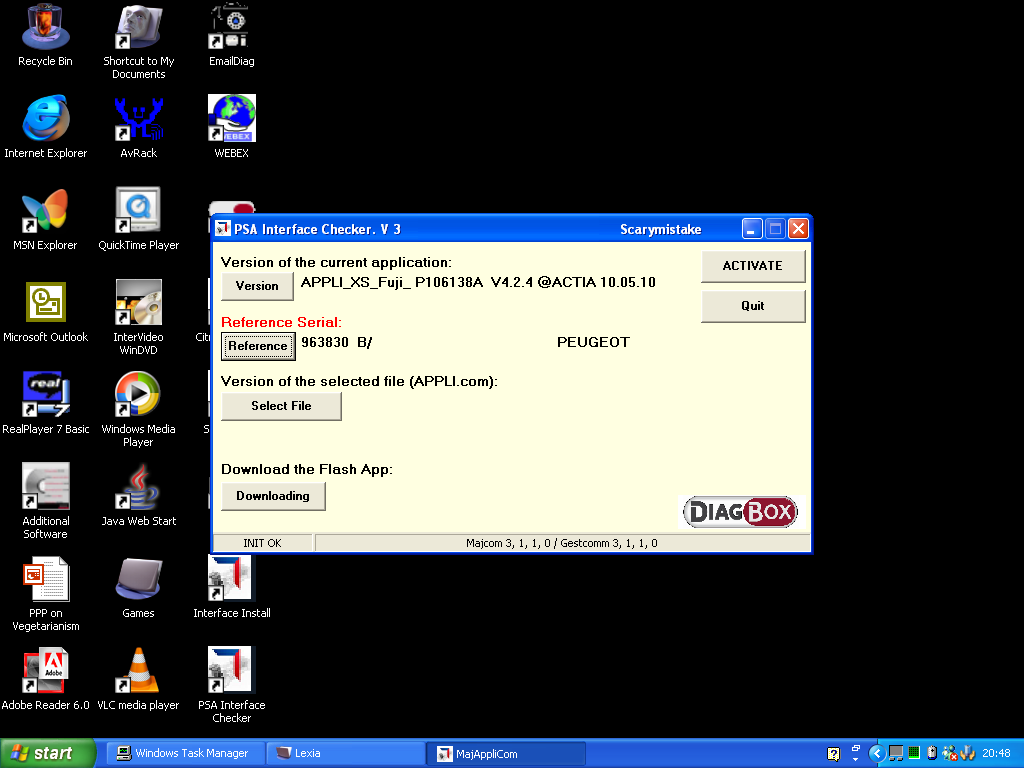Viewport: 1024px width, 768px height.
Task: Open the Windows Media Player icon
Action: [138, 409]
